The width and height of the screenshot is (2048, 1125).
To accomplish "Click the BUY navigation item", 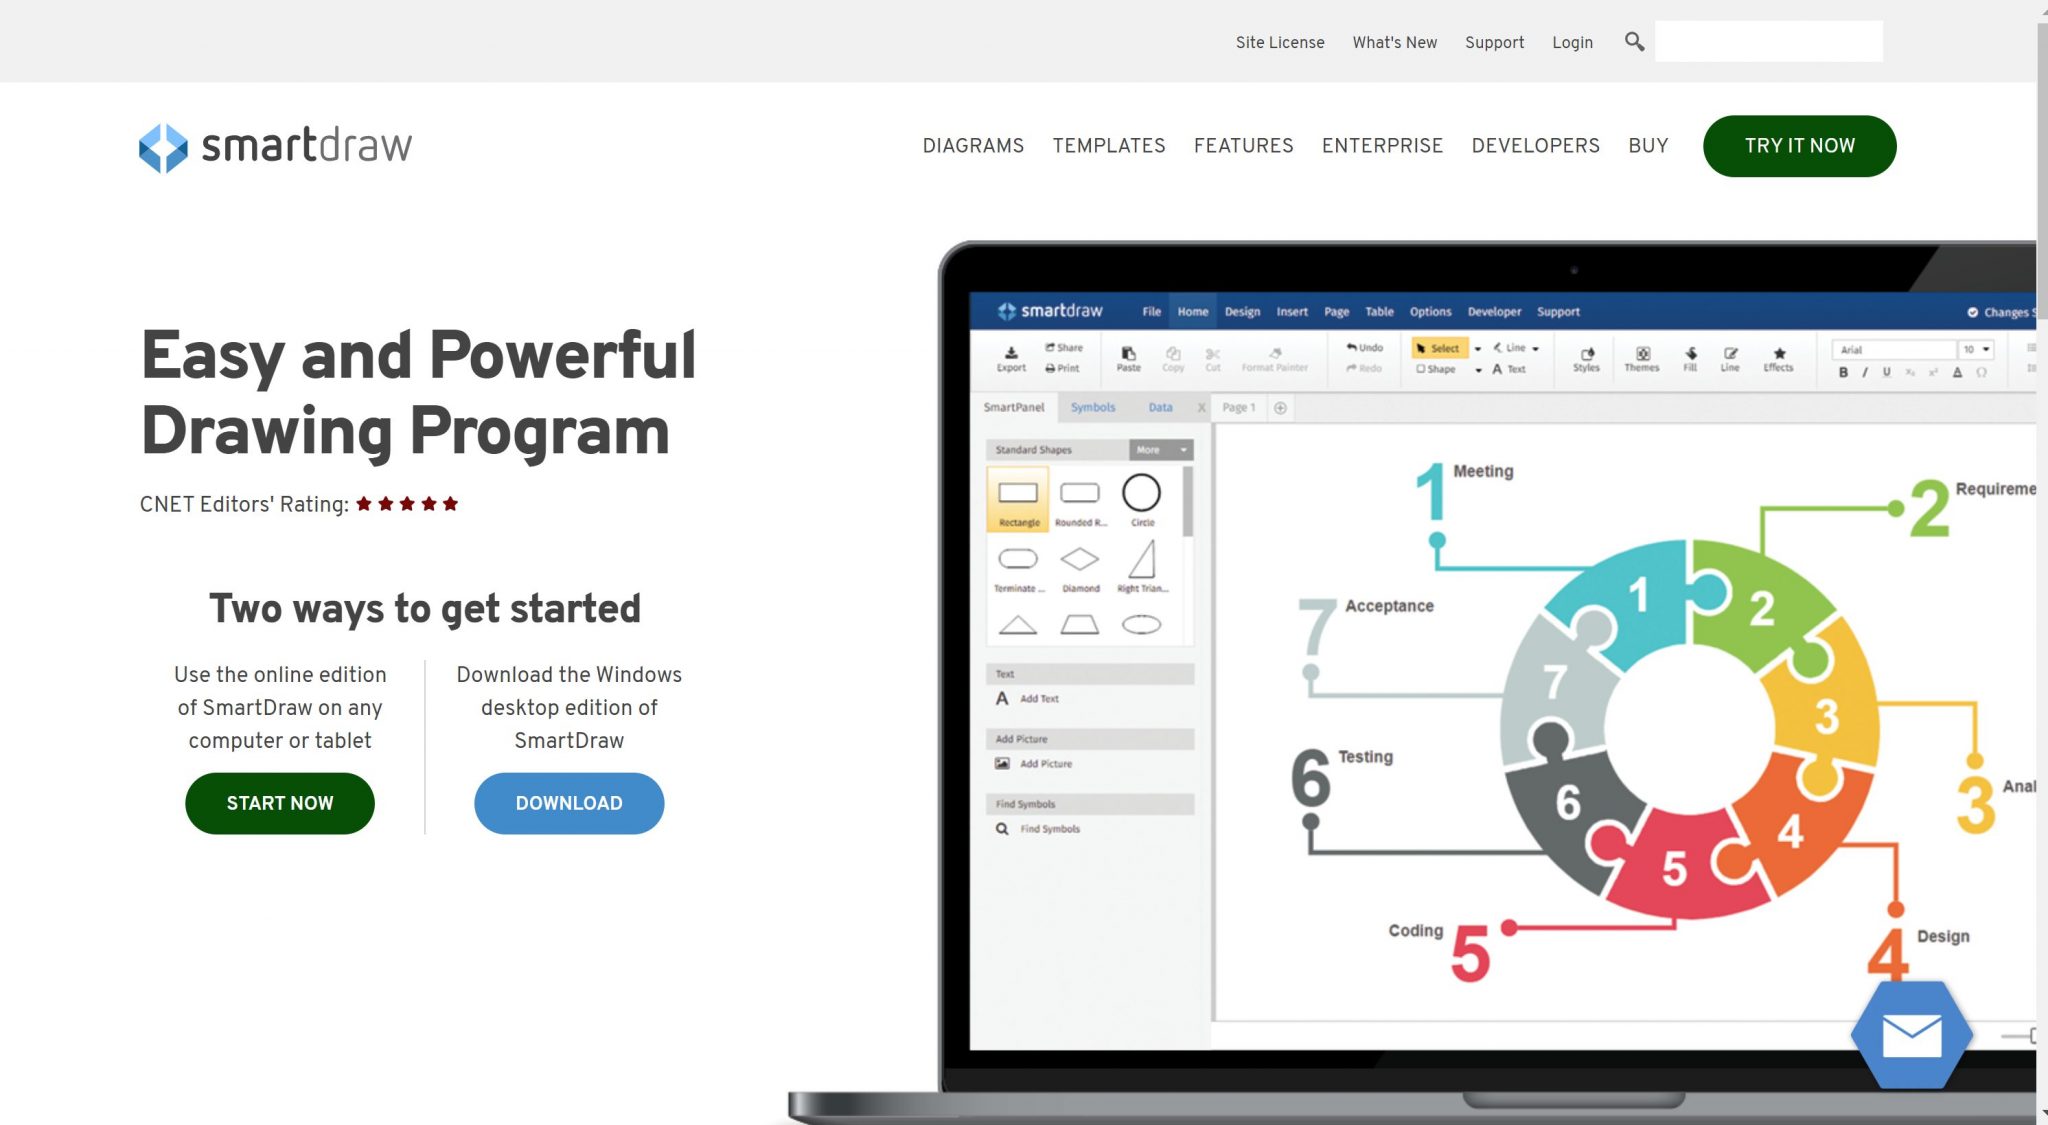I will point(1648,146).
